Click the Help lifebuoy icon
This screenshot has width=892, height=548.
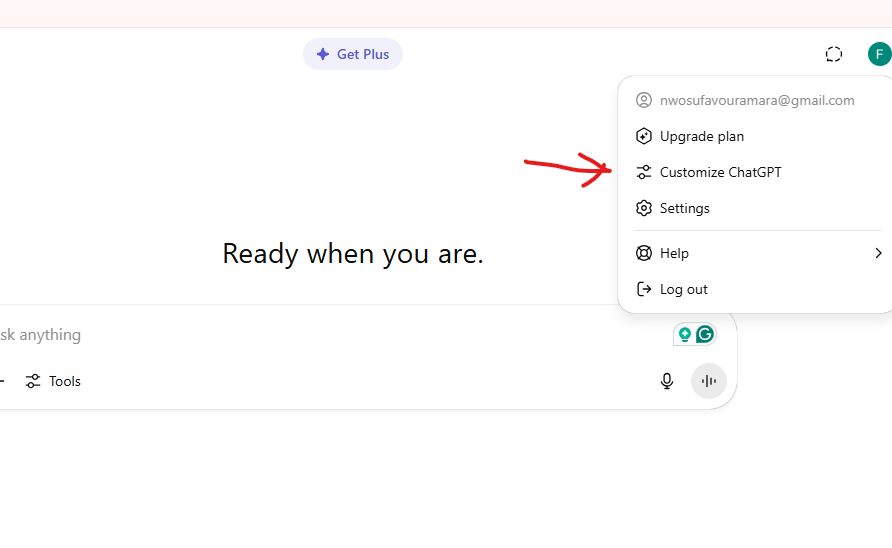(x=643, y=253)
